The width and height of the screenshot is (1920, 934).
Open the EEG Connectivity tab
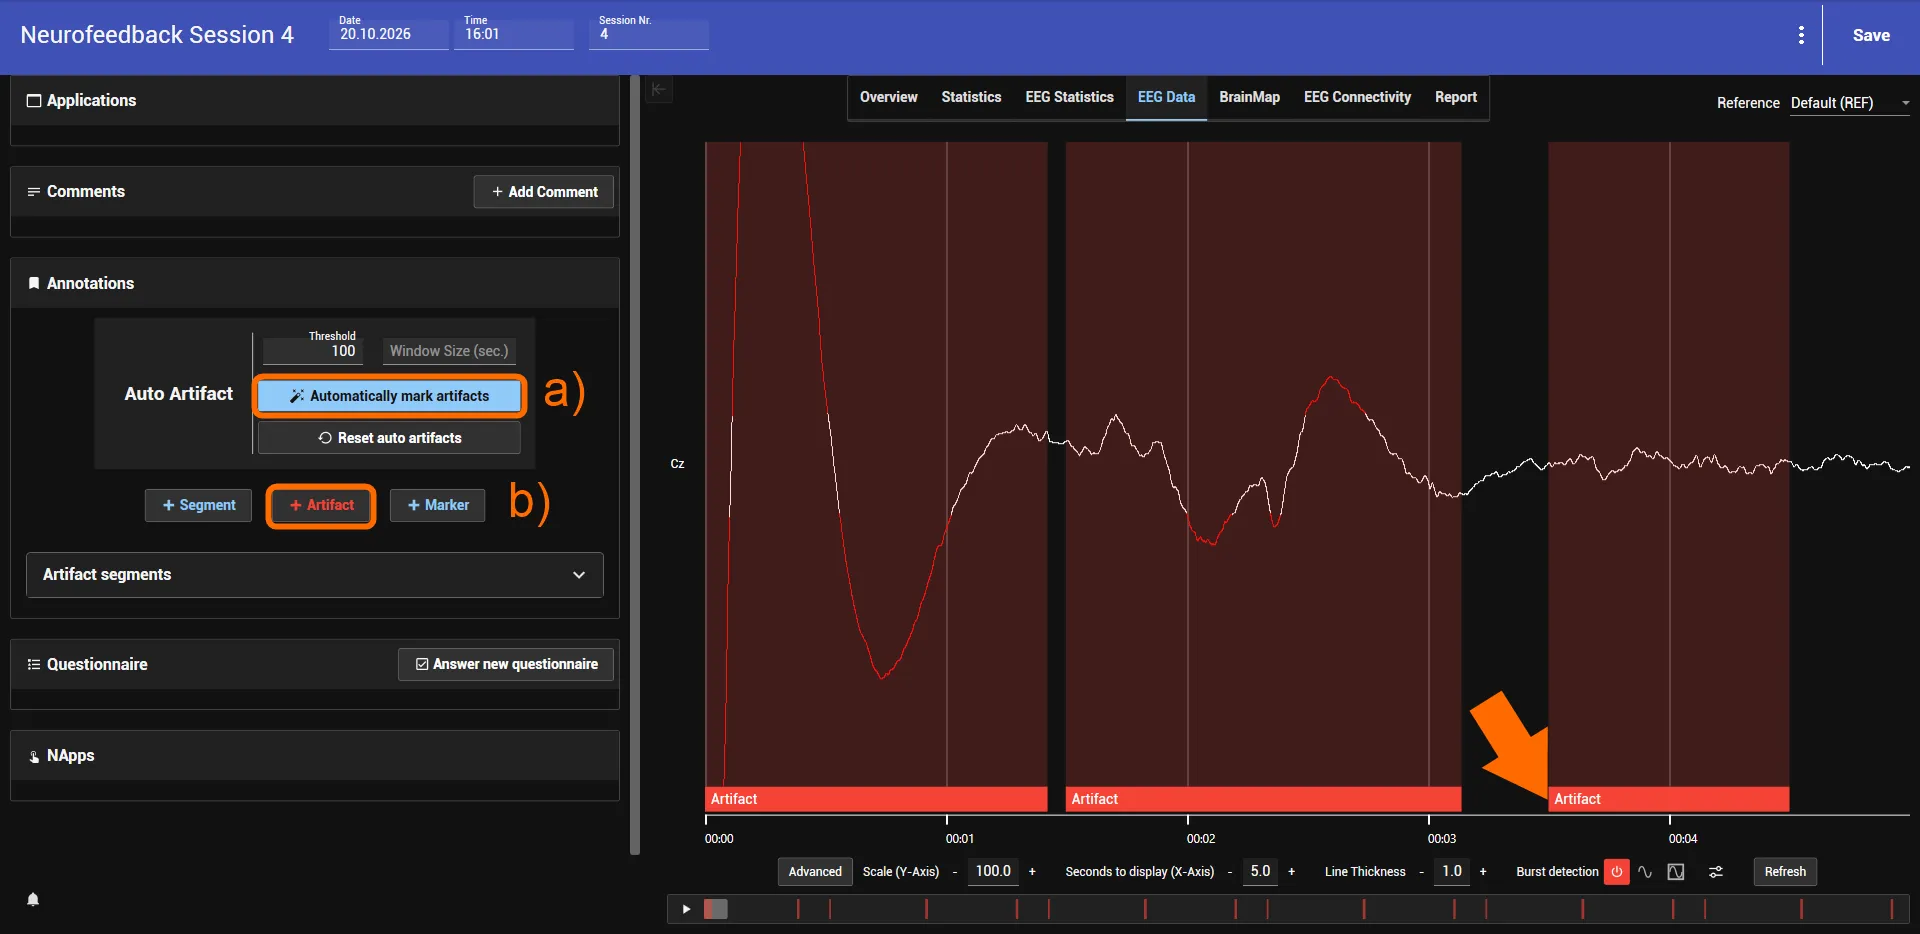pyautogui.click(x=1357, y=97)
